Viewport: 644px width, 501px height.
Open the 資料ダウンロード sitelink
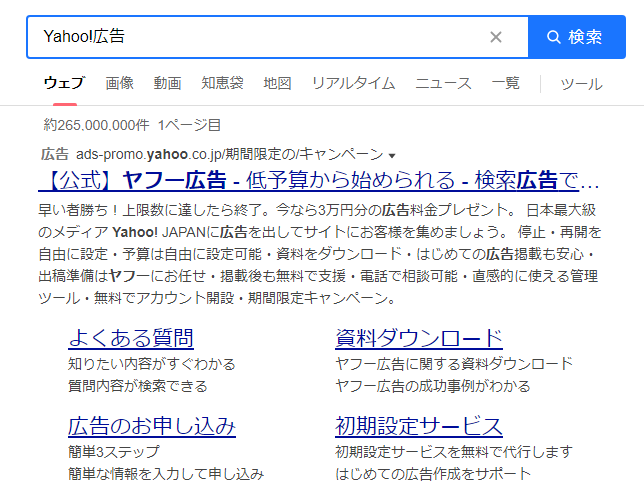click(x=419, y=338)
